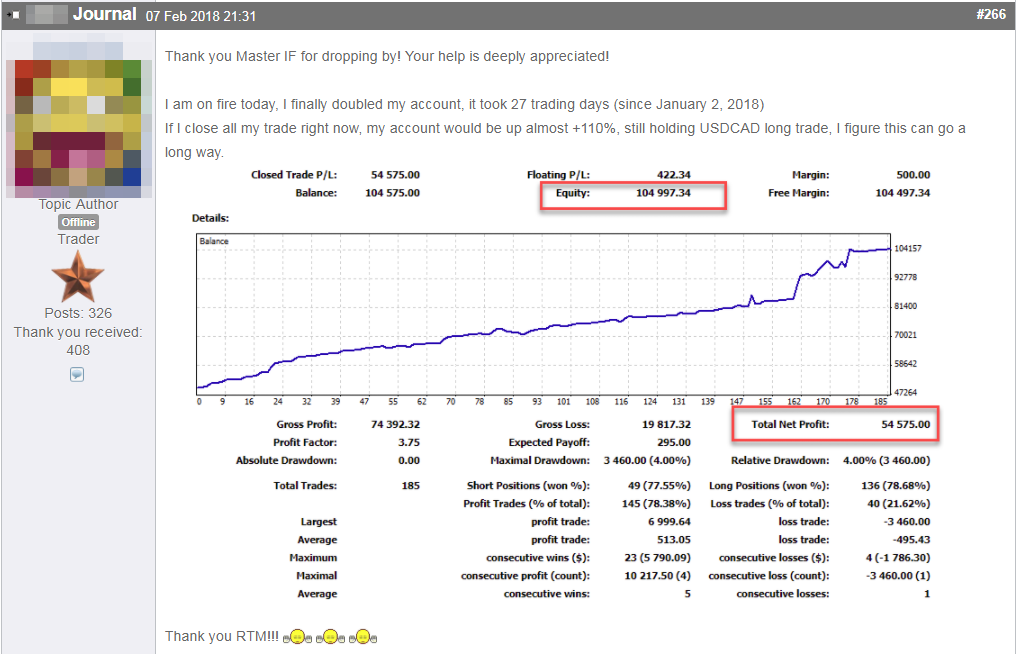Click the Absolute Drawdown value 0.00

(x=409, y=461)
